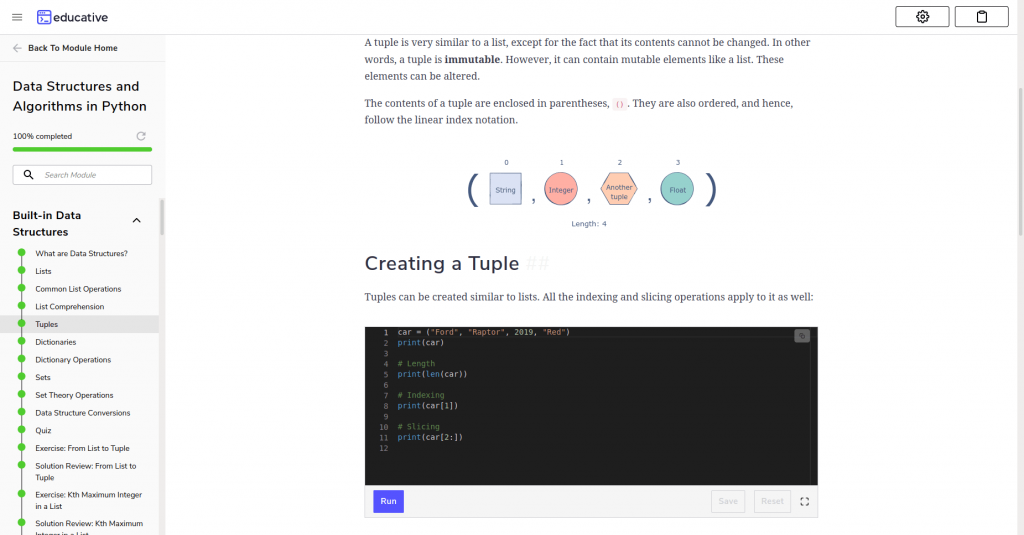Open the Lists lesson

click(43, 271)
